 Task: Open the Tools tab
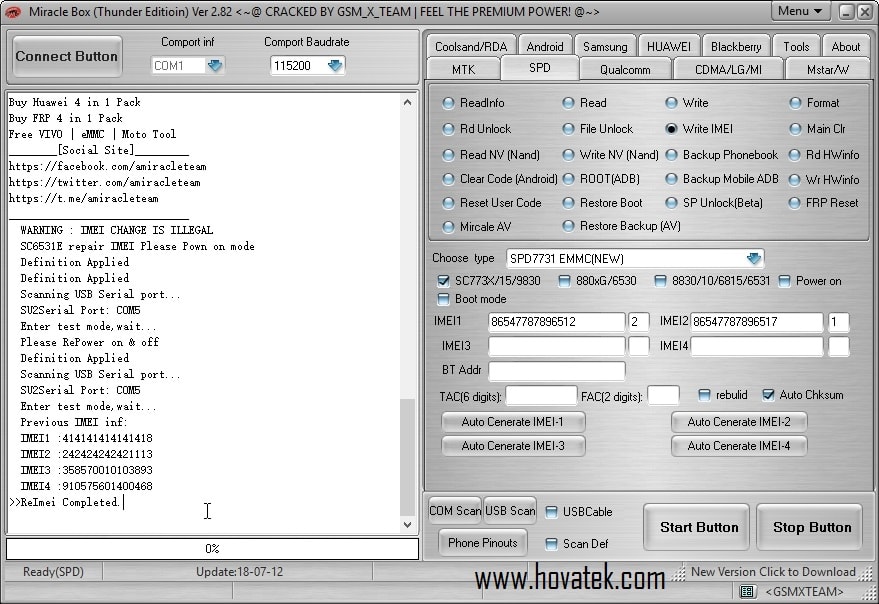pyautogui.click(x=796, y=47)
